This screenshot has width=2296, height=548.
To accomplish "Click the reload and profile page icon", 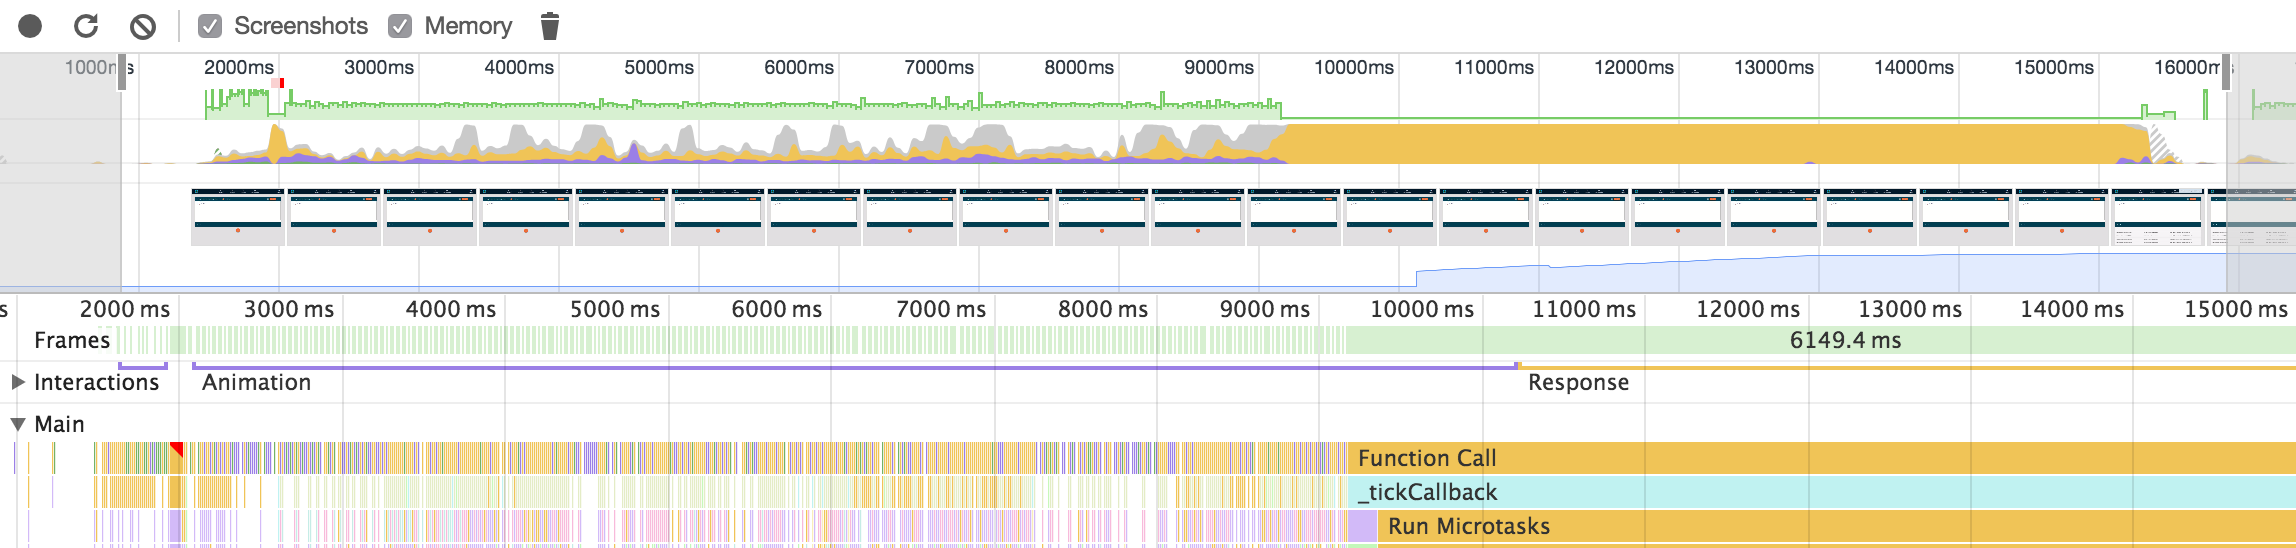I will [x=87, y=26].
